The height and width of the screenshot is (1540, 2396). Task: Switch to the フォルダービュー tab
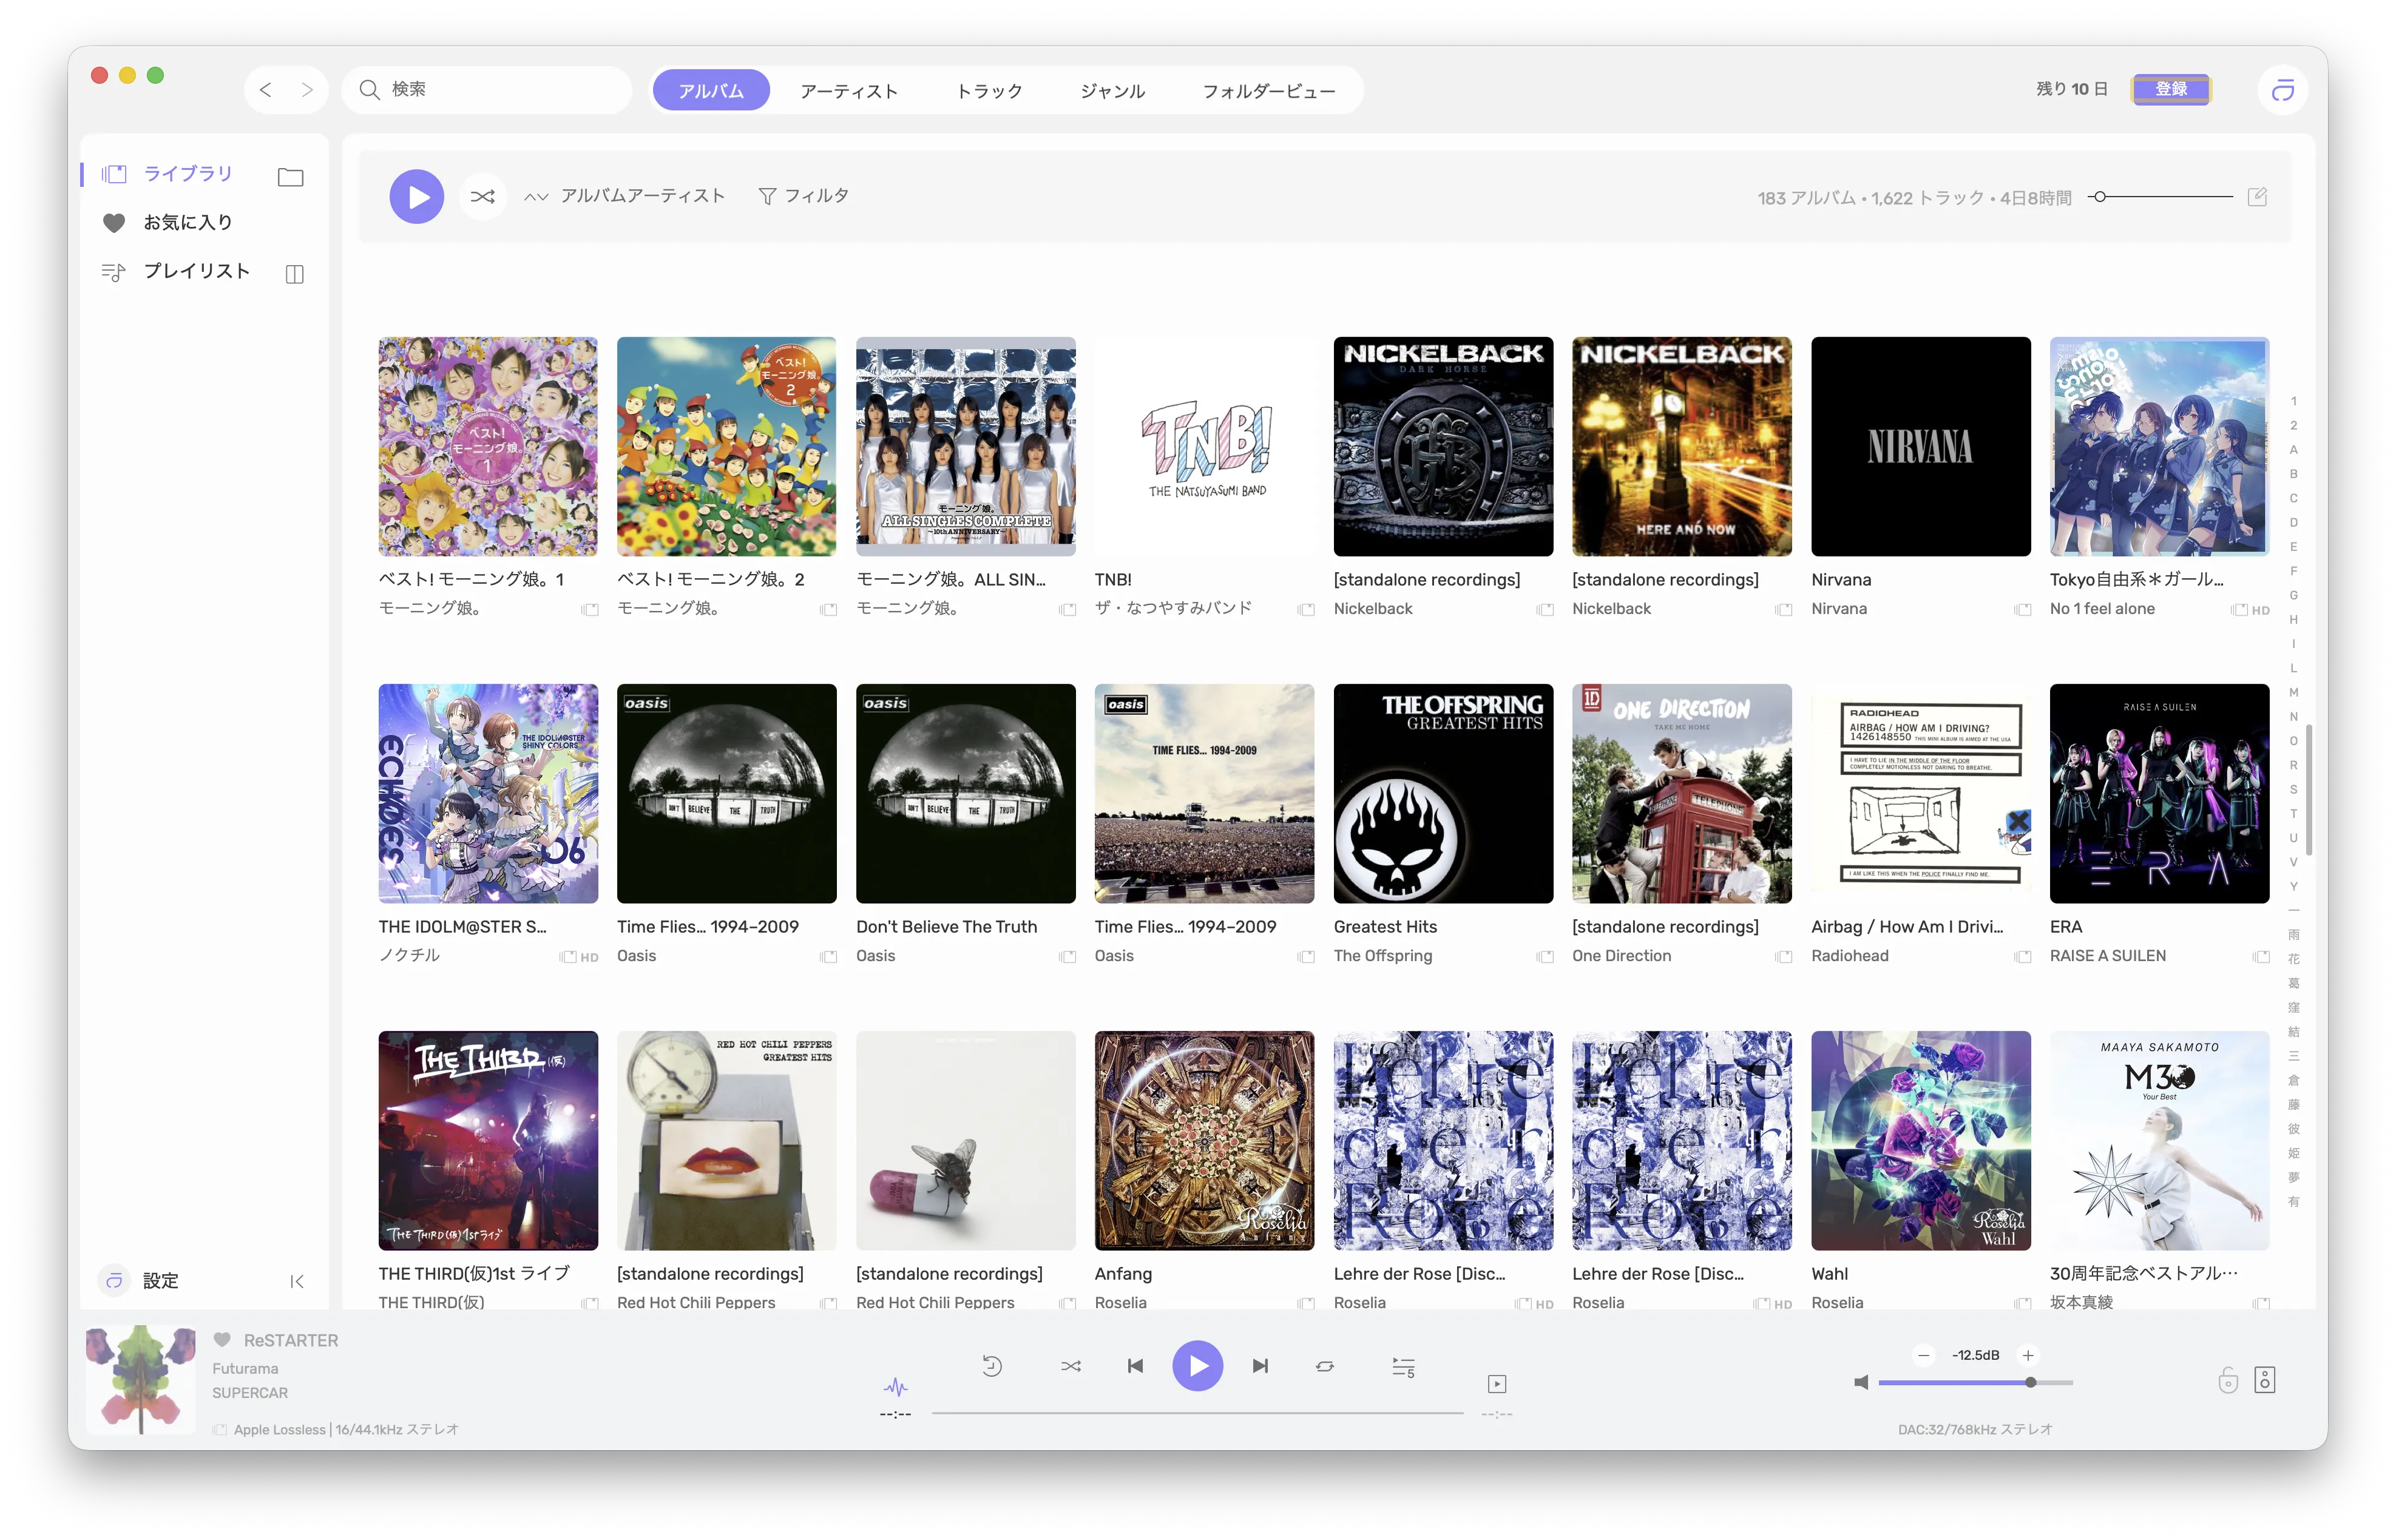[1268, 91]
